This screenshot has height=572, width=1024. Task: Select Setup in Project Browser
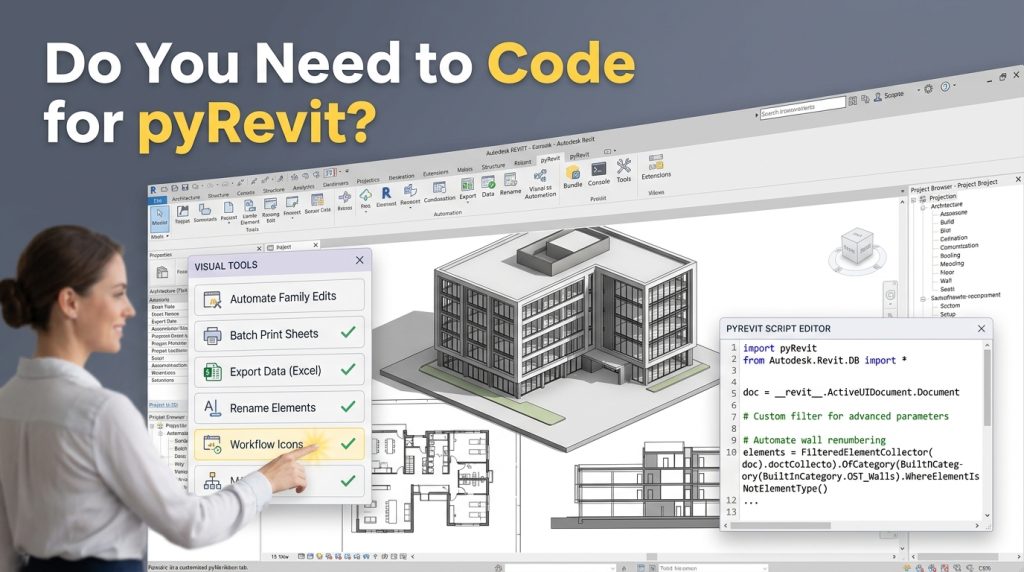click(x=948, y=314)
